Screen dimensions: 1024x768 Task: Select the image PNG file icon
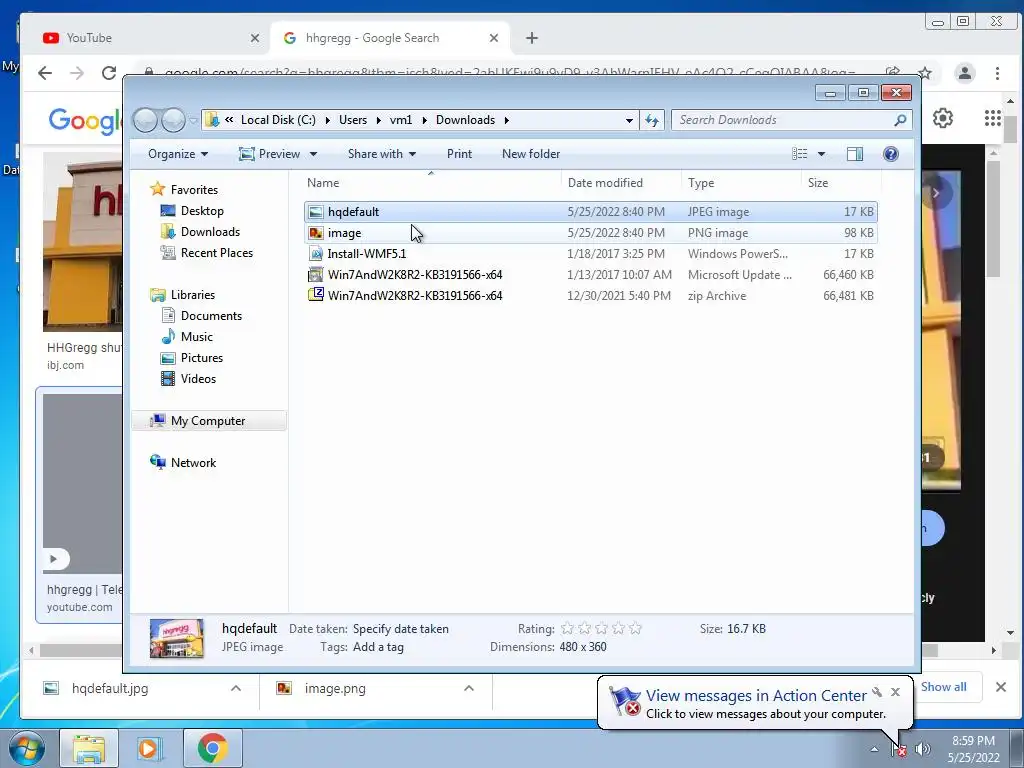(x=315, y=233)
